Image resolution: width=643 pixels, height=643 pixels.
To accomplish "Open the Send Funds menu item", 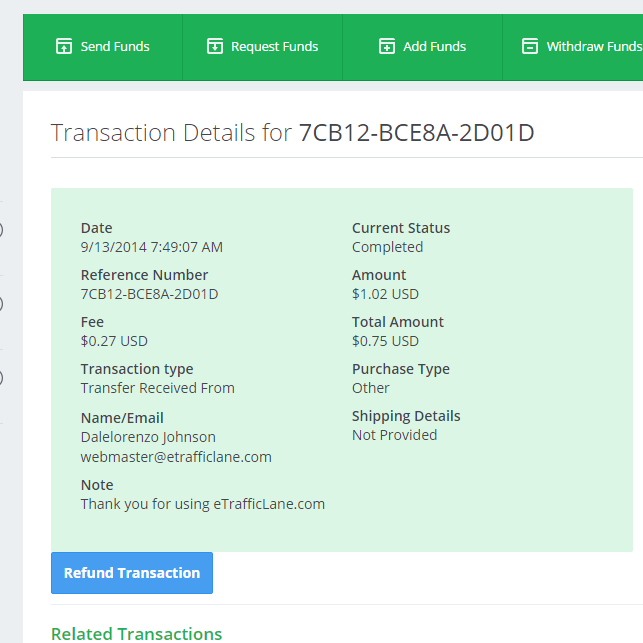I will point(103,47).
